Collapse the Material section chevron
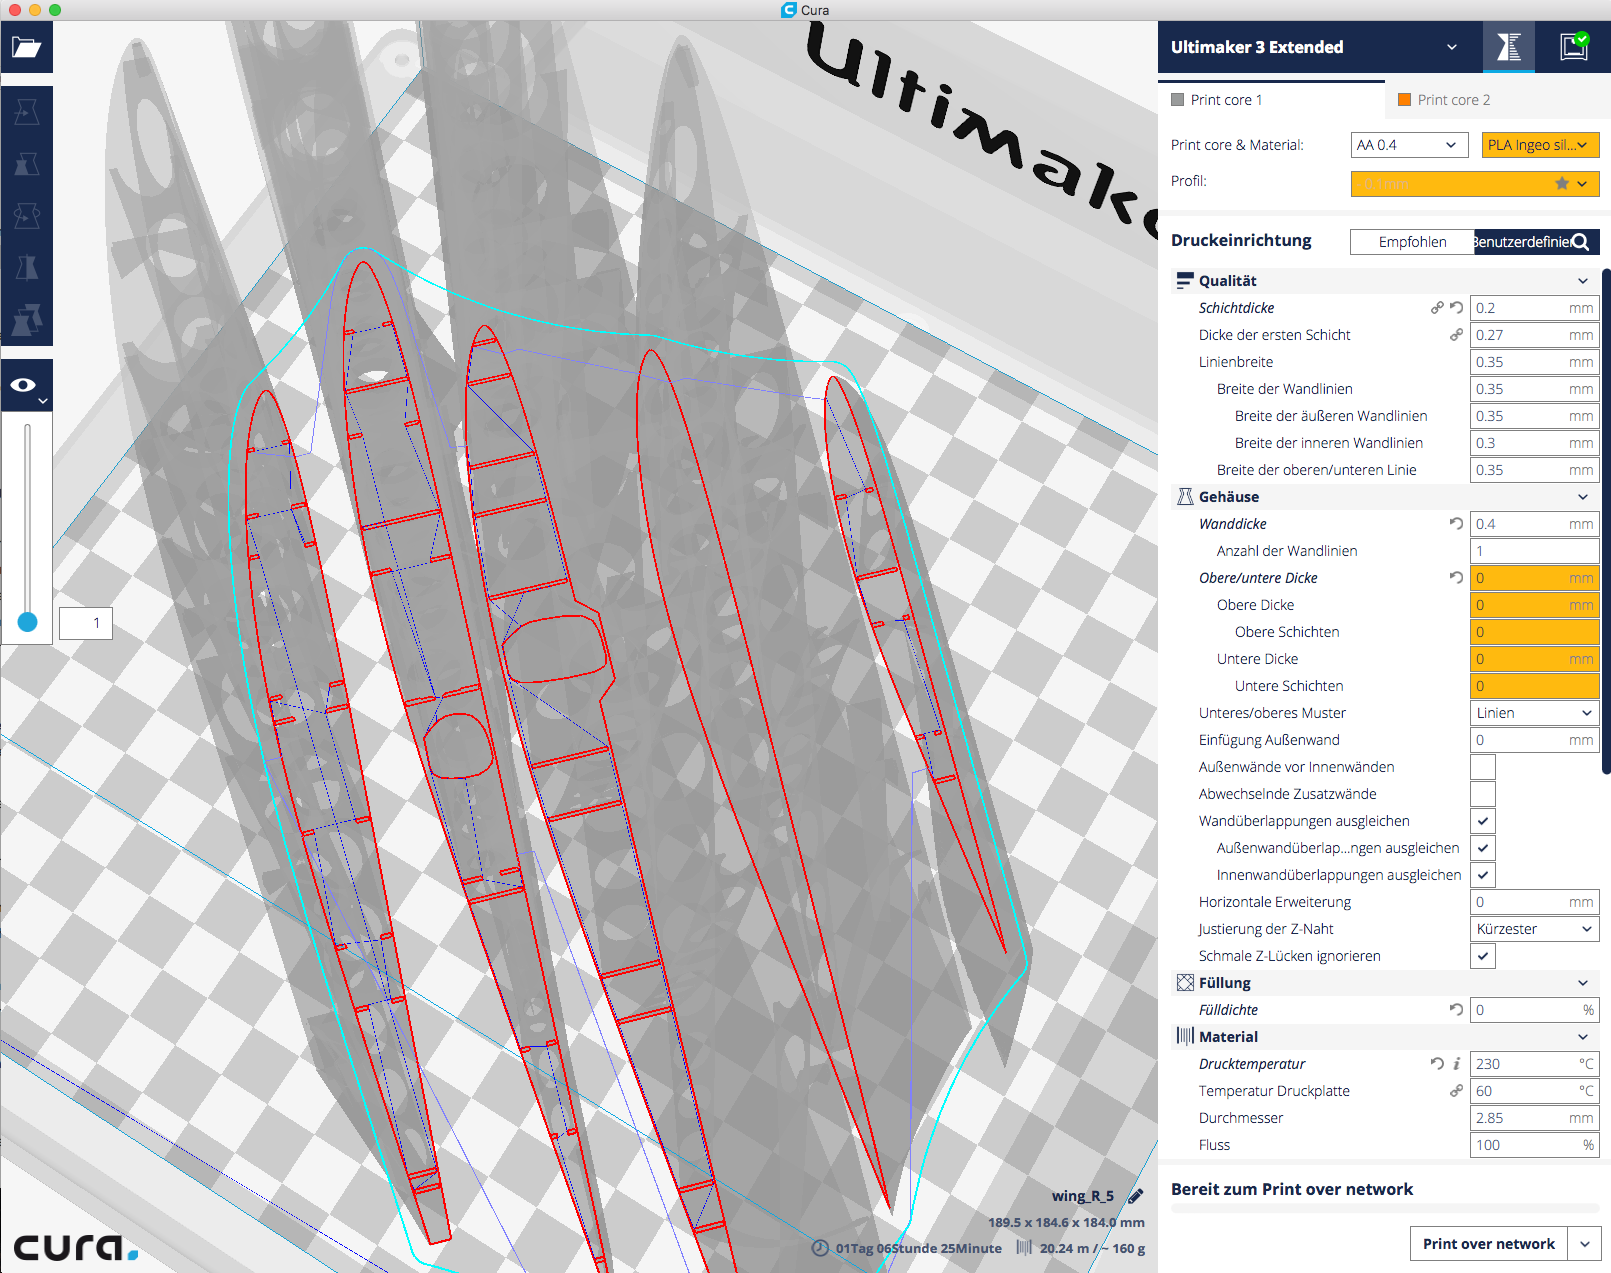The height and width of the screenshot is (1273, 1611). (1583, 1037)
